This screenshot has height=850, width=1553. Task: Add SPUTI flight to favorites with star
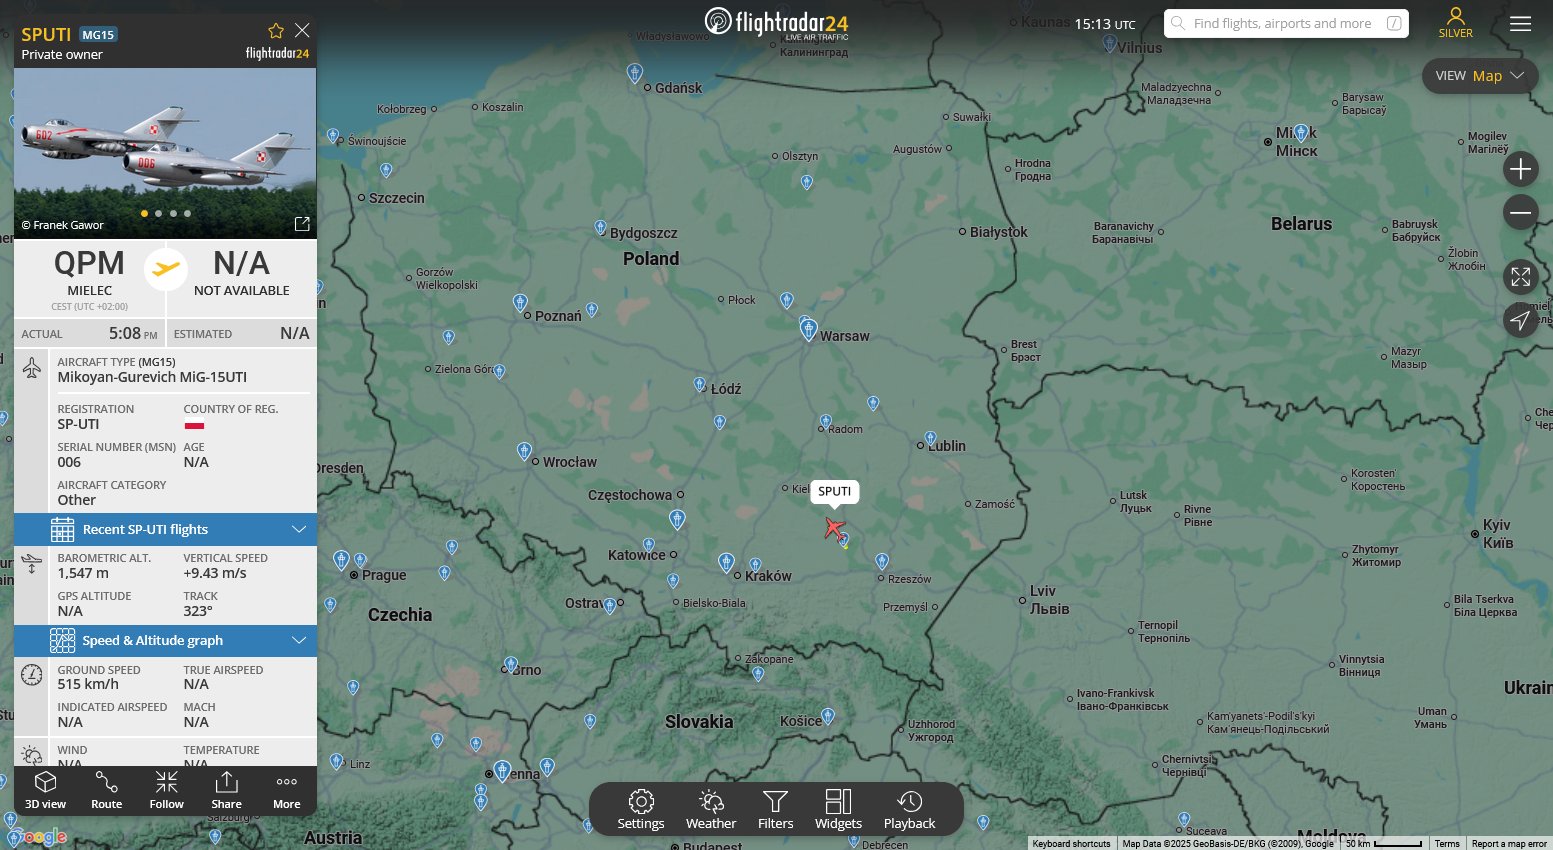[276, 31]
